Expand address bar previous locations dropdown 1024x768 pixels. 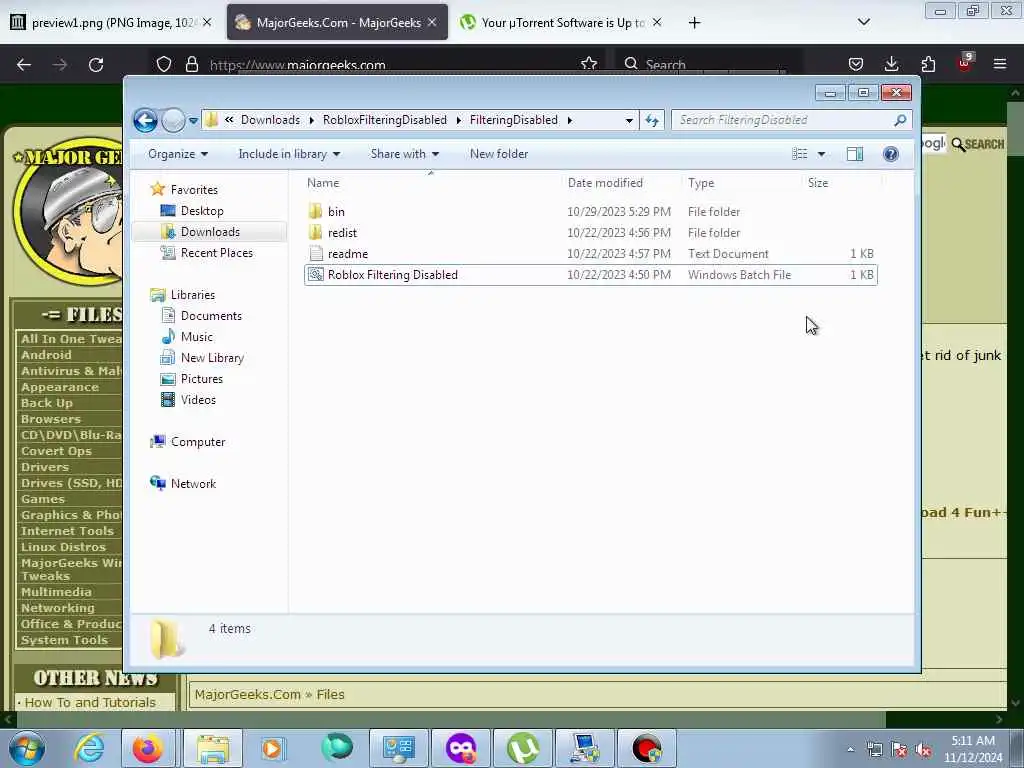coord(629,120)
